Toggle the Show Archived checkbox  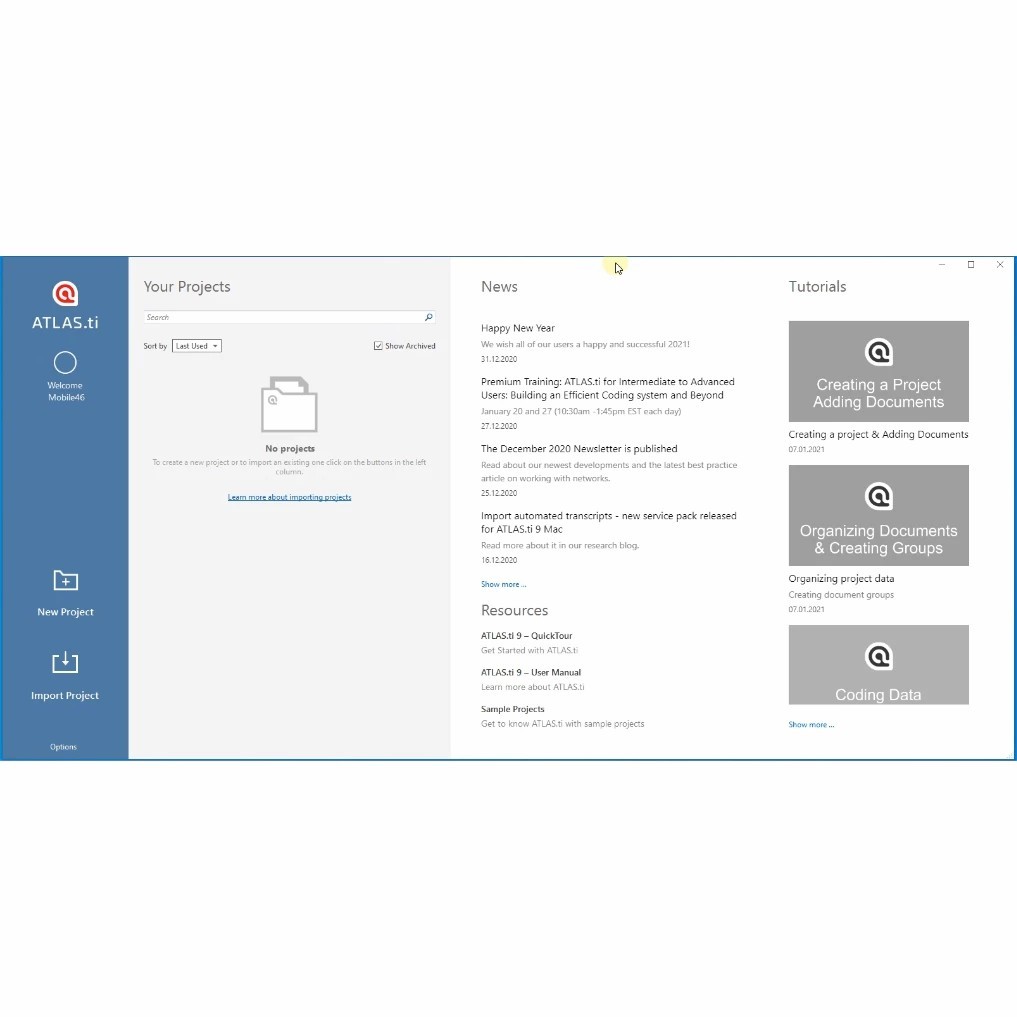pos(378,346)
